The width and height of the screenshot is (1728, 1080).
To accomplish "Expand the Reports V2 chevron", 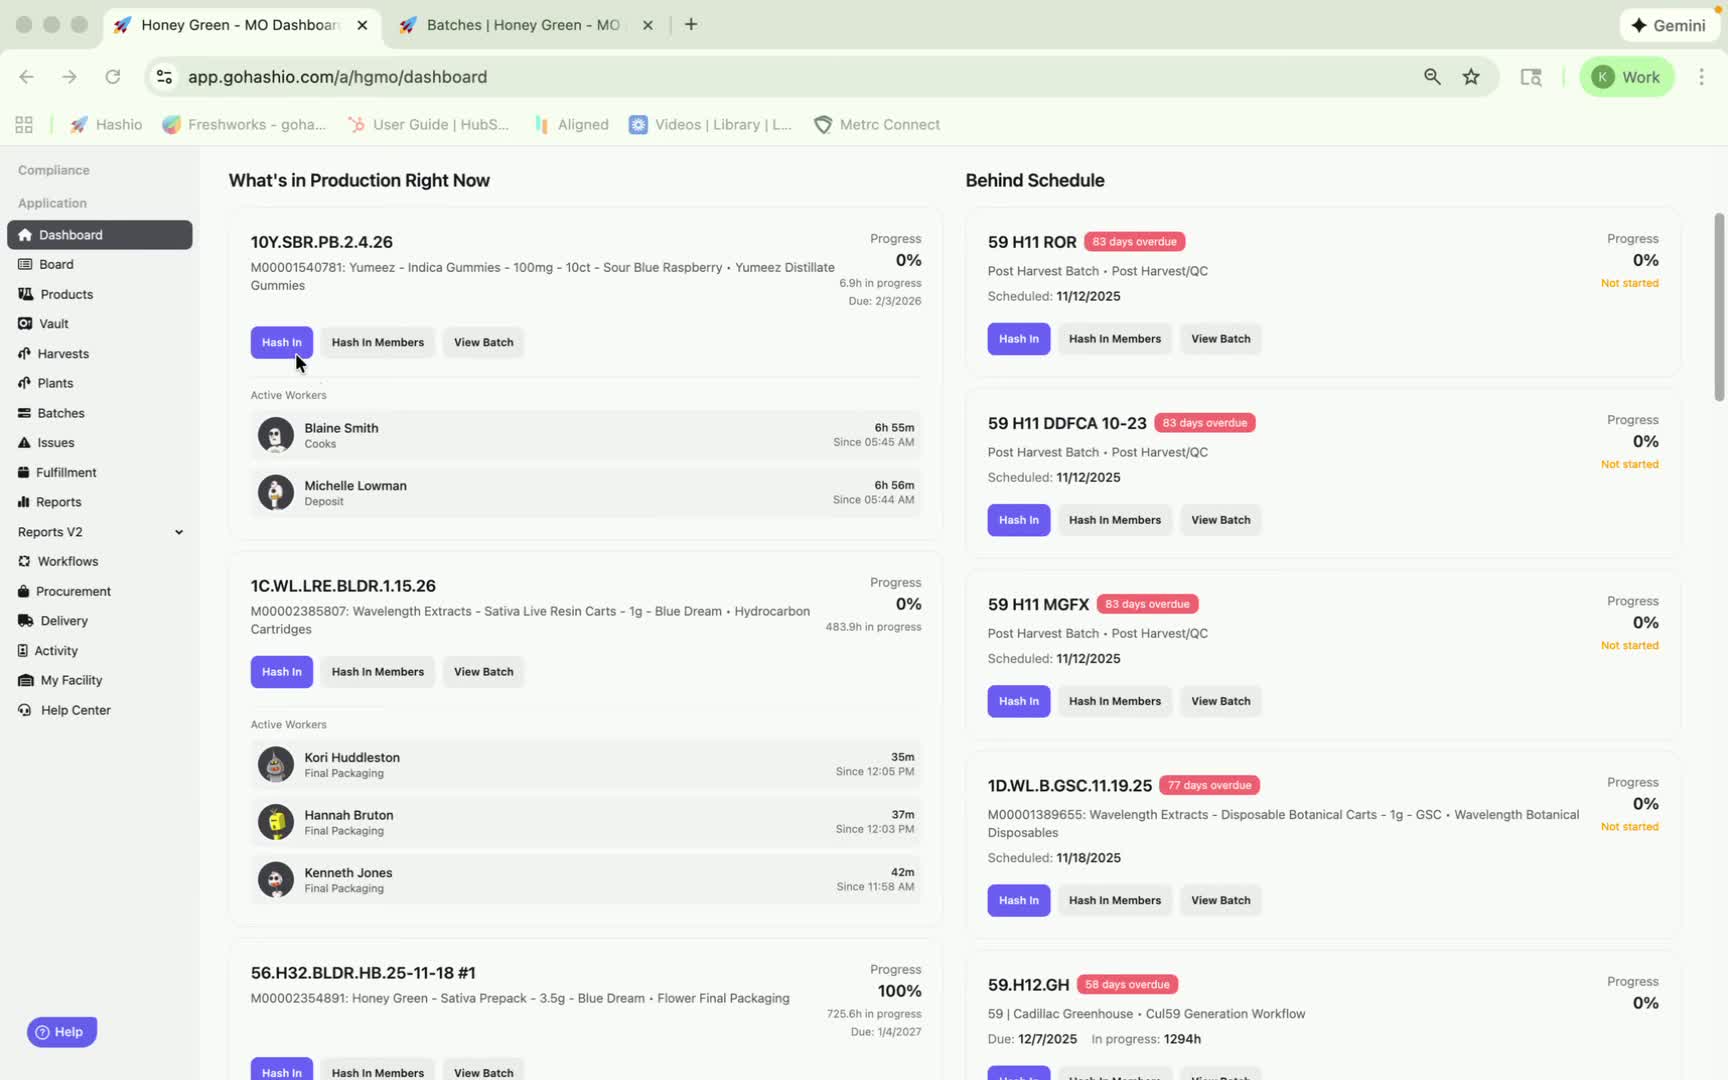I will 179,532.
